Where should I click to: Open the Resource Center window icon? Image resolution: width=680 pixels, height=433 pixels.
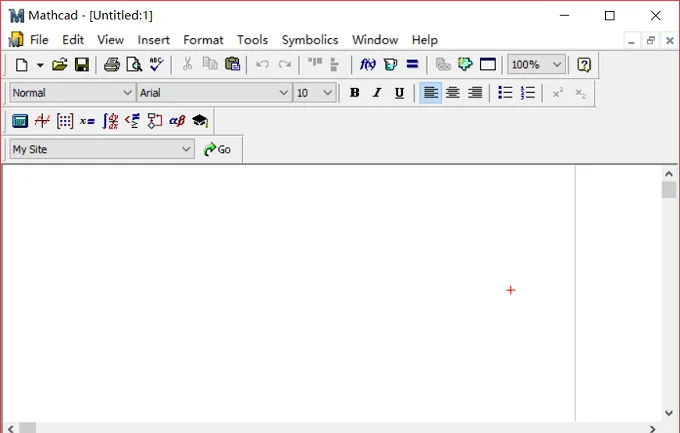pos(488,65)
